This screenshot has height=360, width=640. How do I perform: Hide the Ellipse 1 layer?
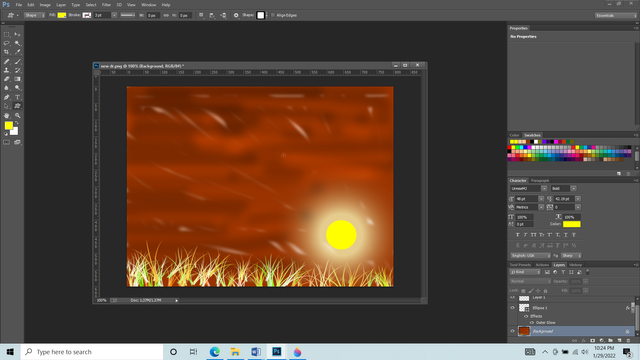tap(512, 308)
